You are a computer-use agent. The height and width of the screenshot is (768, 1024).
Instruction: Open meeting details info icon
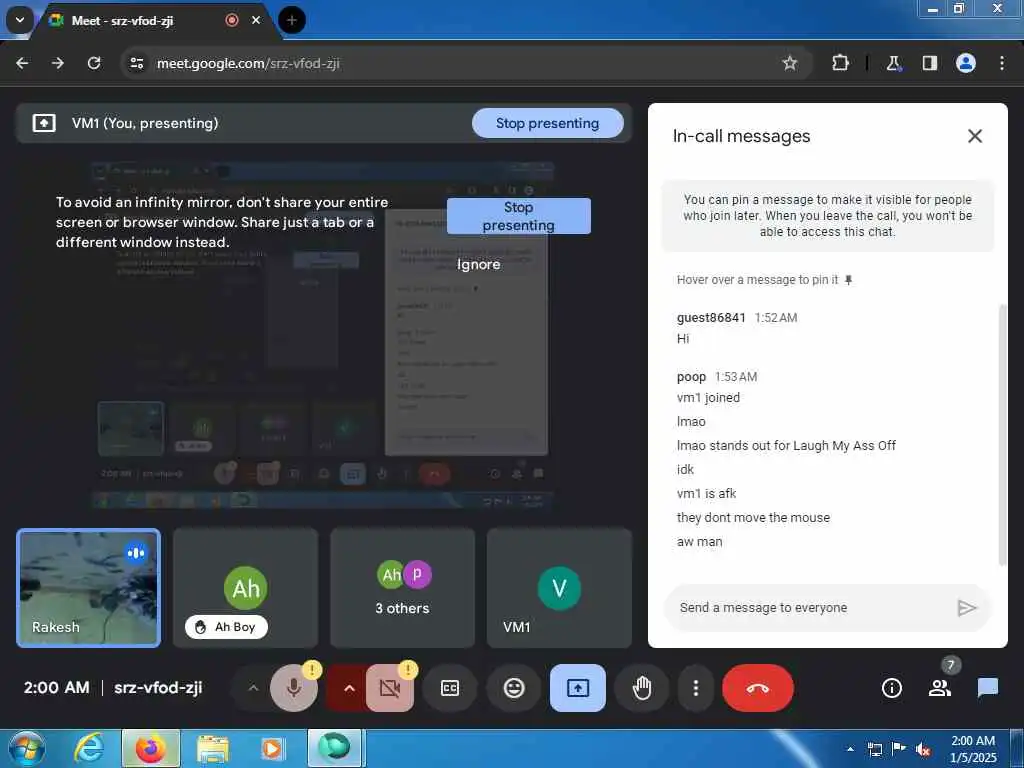[891, 688]
